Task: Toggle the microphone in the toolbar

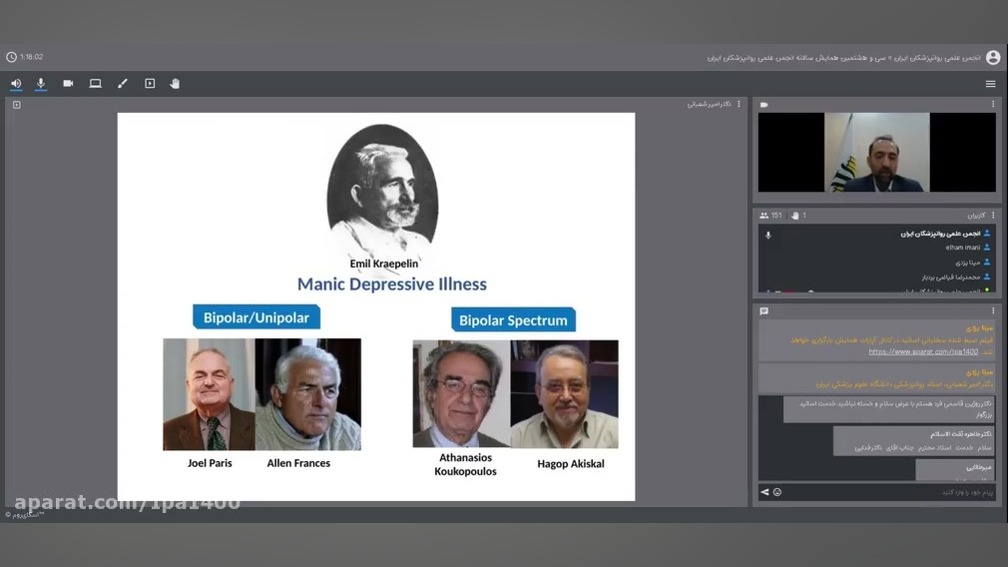Action: pos(41,84)
